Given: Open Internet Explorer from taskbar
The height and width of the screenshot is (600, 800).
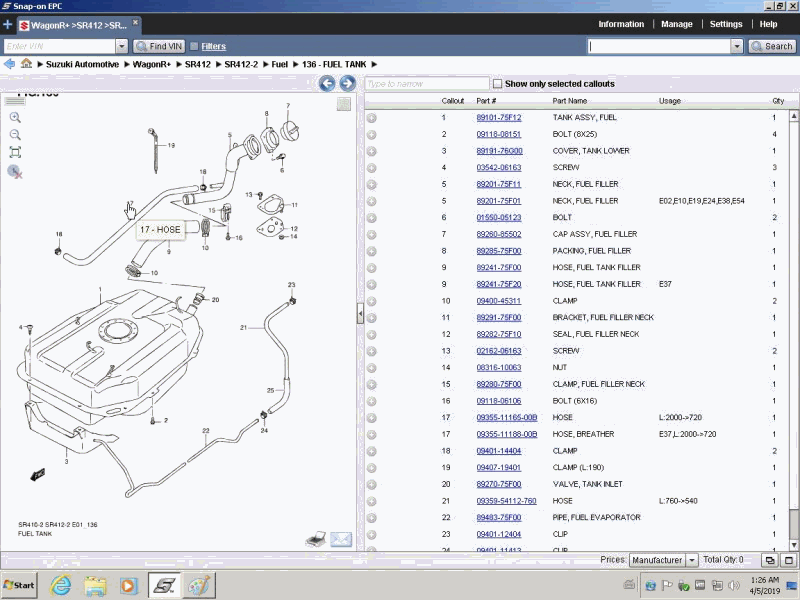Looking at the screenshot, I should point(60,585).
